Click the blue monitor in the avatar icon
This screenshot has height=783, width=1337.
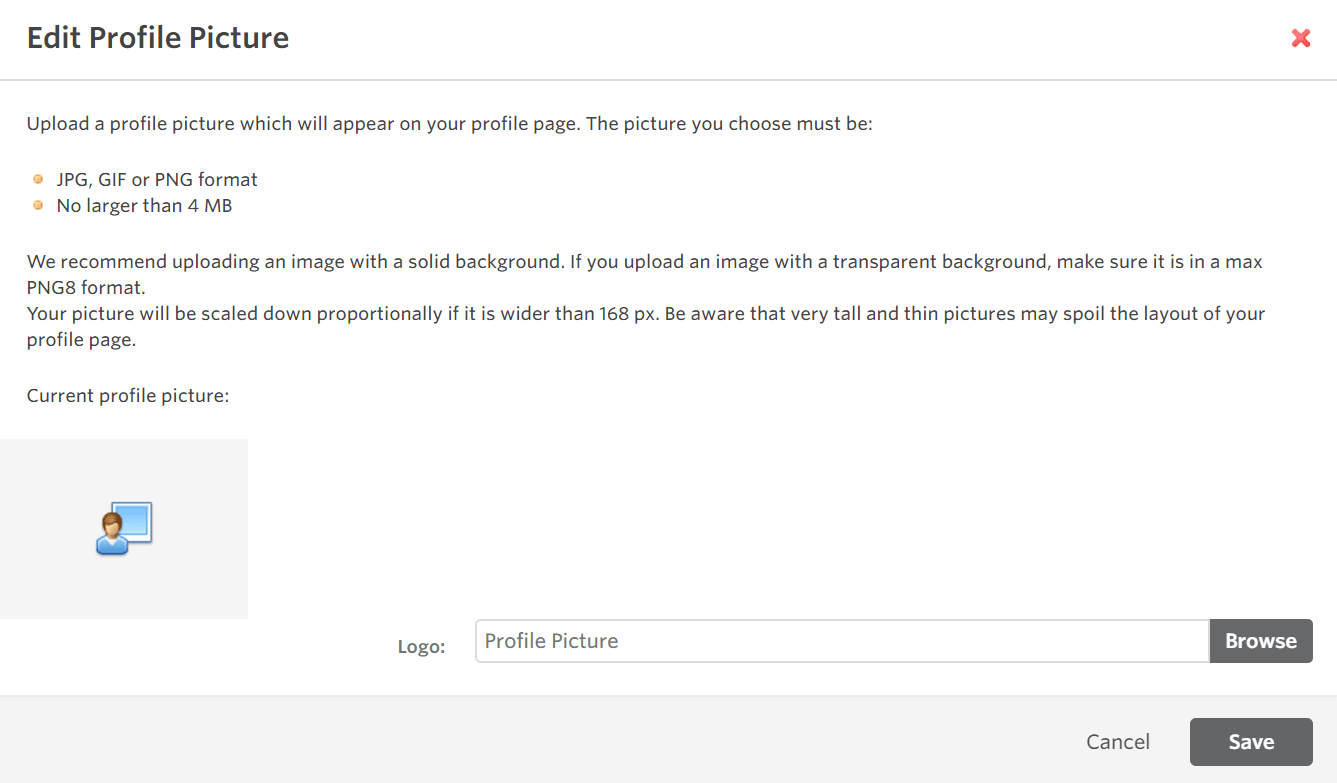[x=136, y=520]
